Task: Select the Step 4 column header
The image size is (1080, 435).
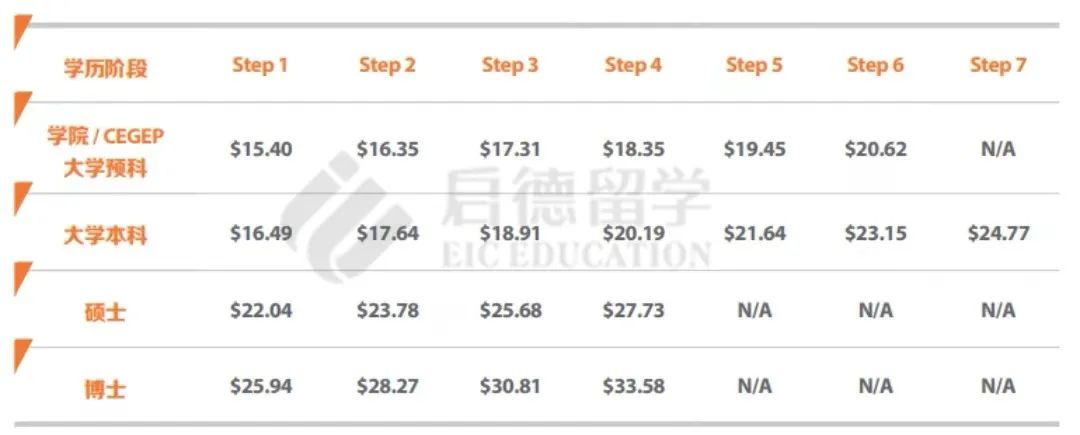Action: coord(633,66)
